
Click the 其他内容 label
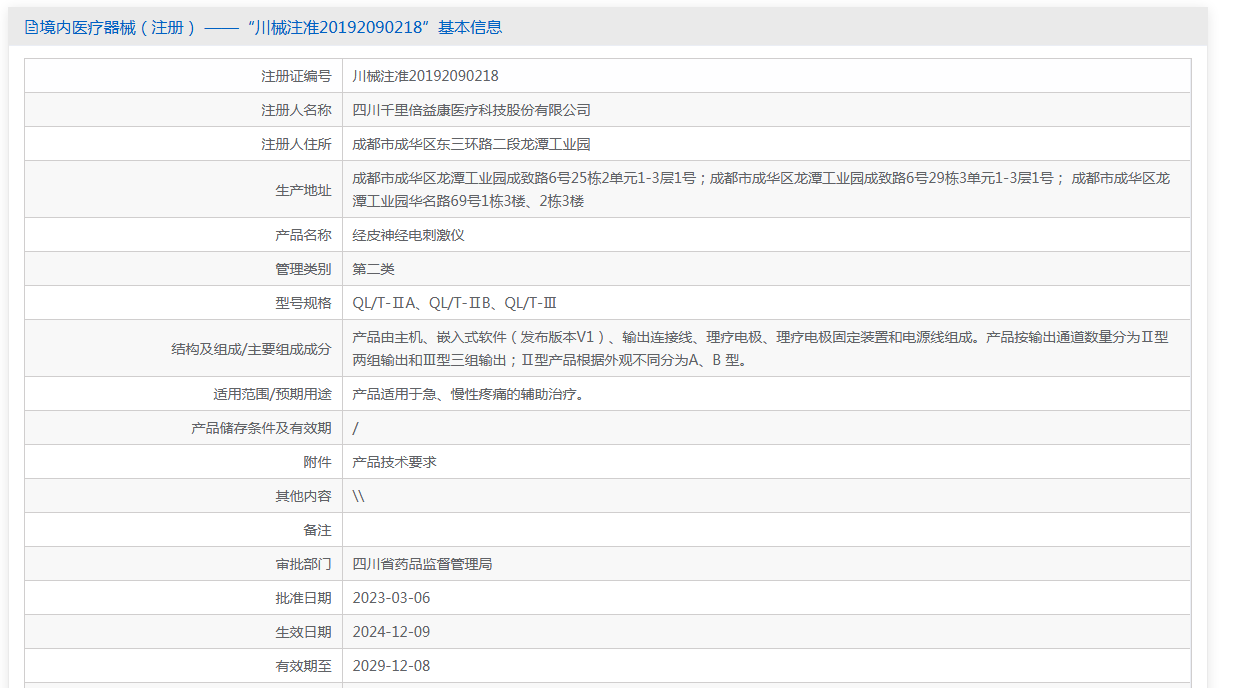[303, 496]
